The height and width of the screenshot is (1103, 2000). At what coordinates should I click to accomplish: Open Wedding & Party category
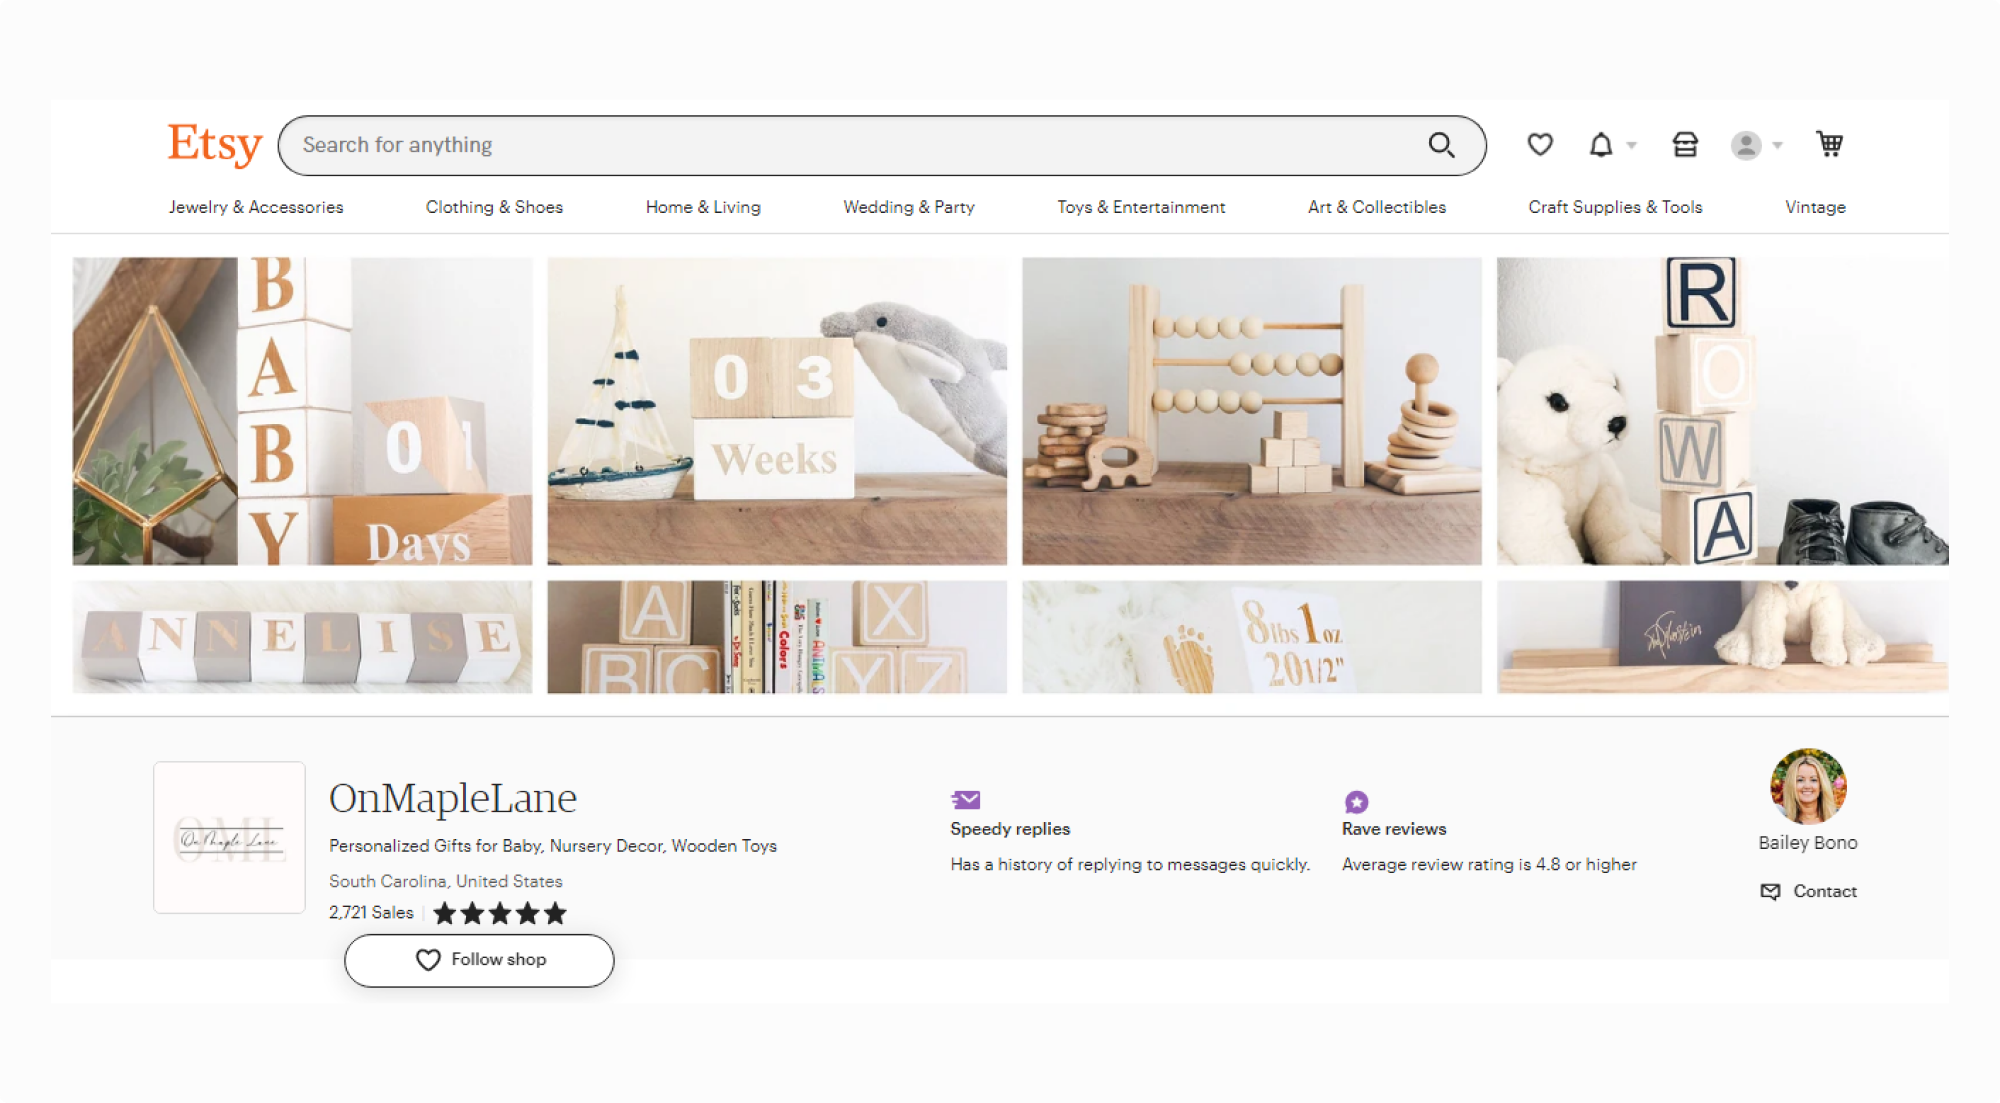tap(909, 207)
